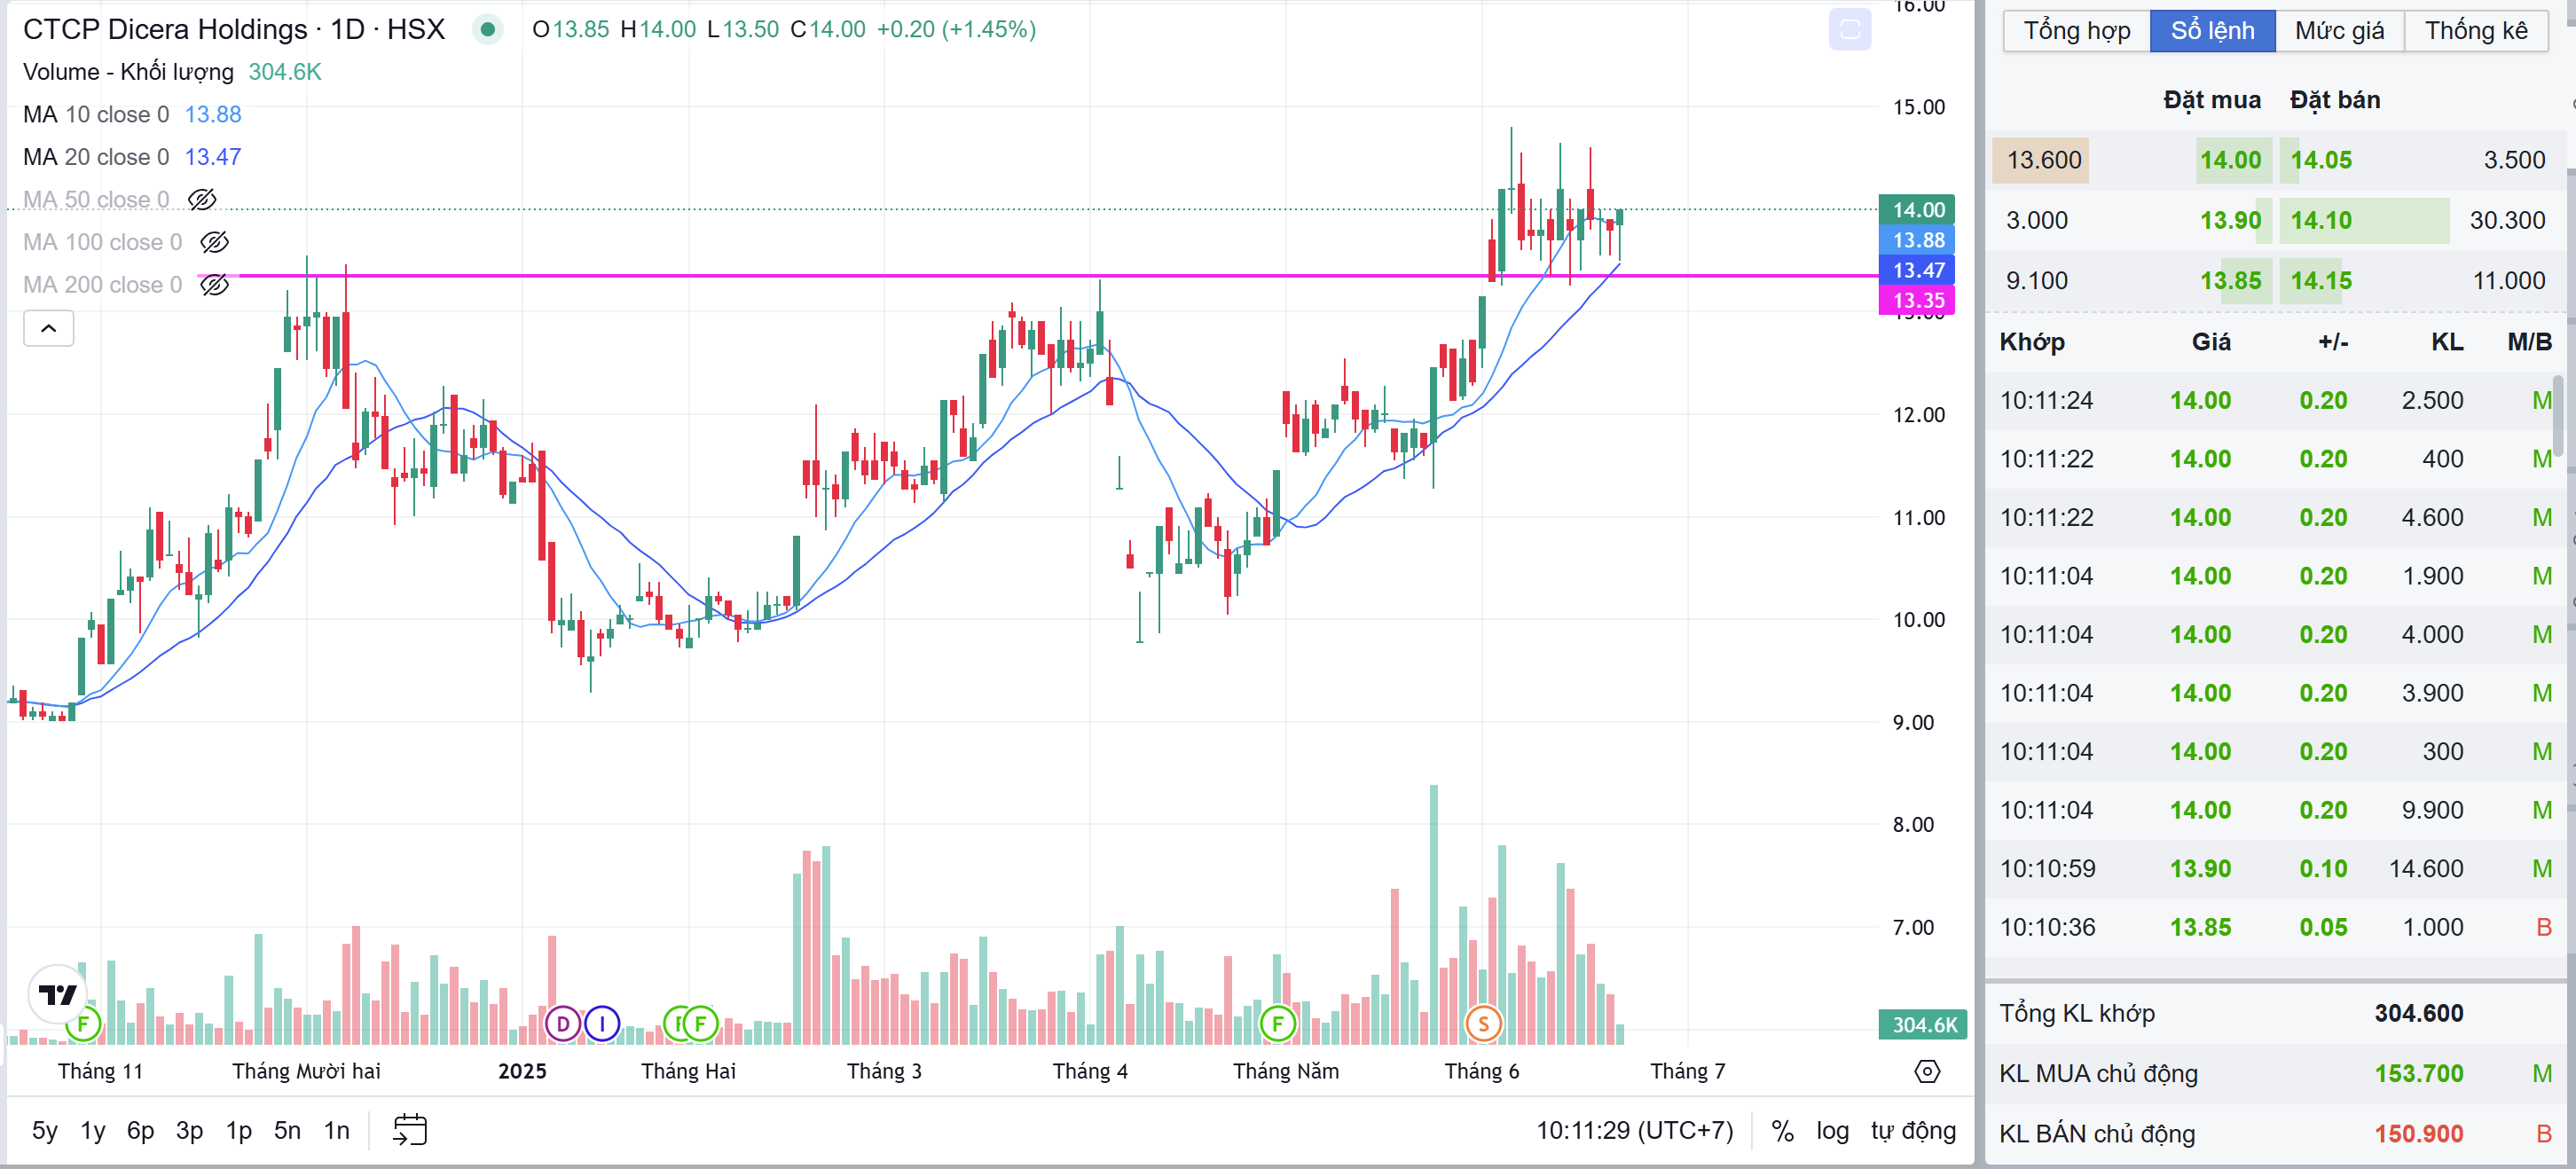The width and height of the screenshot is (2576, 1169).
Task: Click the orange S split marker
Action: point(1483,1023)
